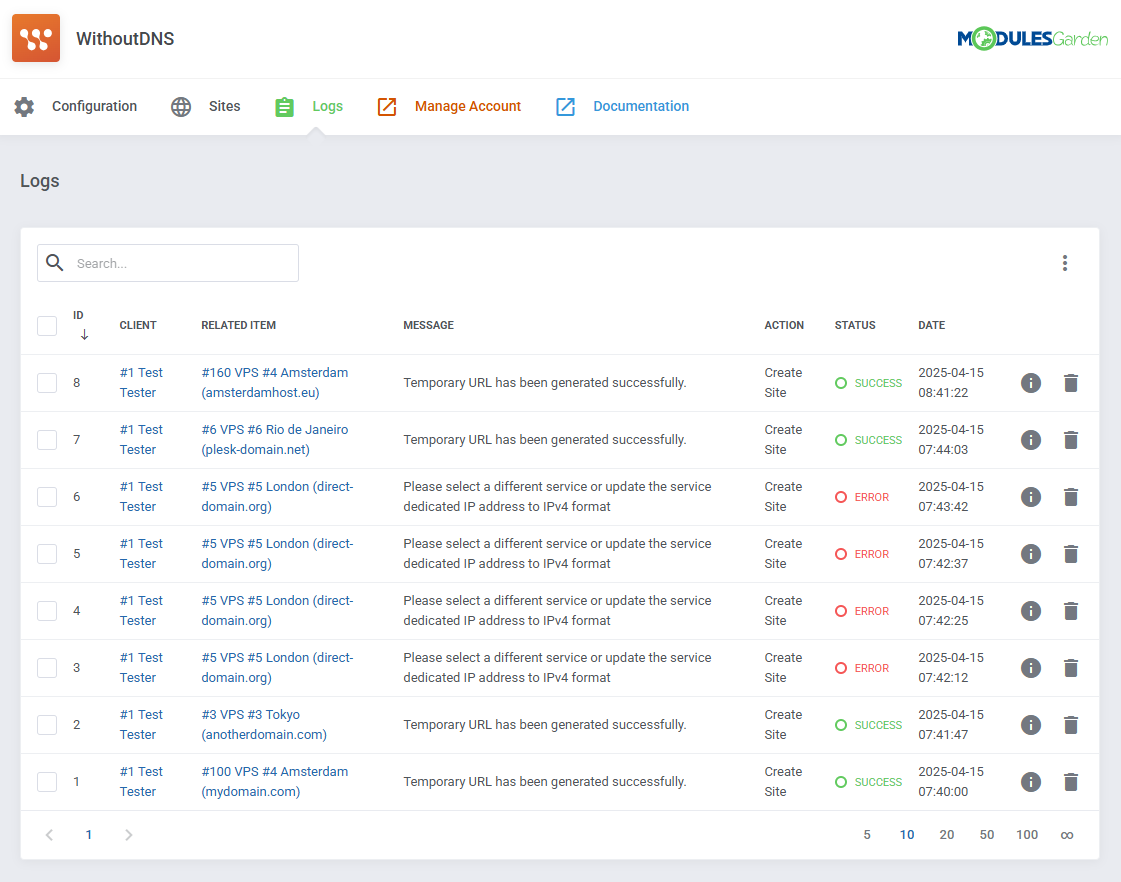Delete log ID 2 using trash icon
The width and height of the screenshot is (1121, 882).
point(1071,725)
